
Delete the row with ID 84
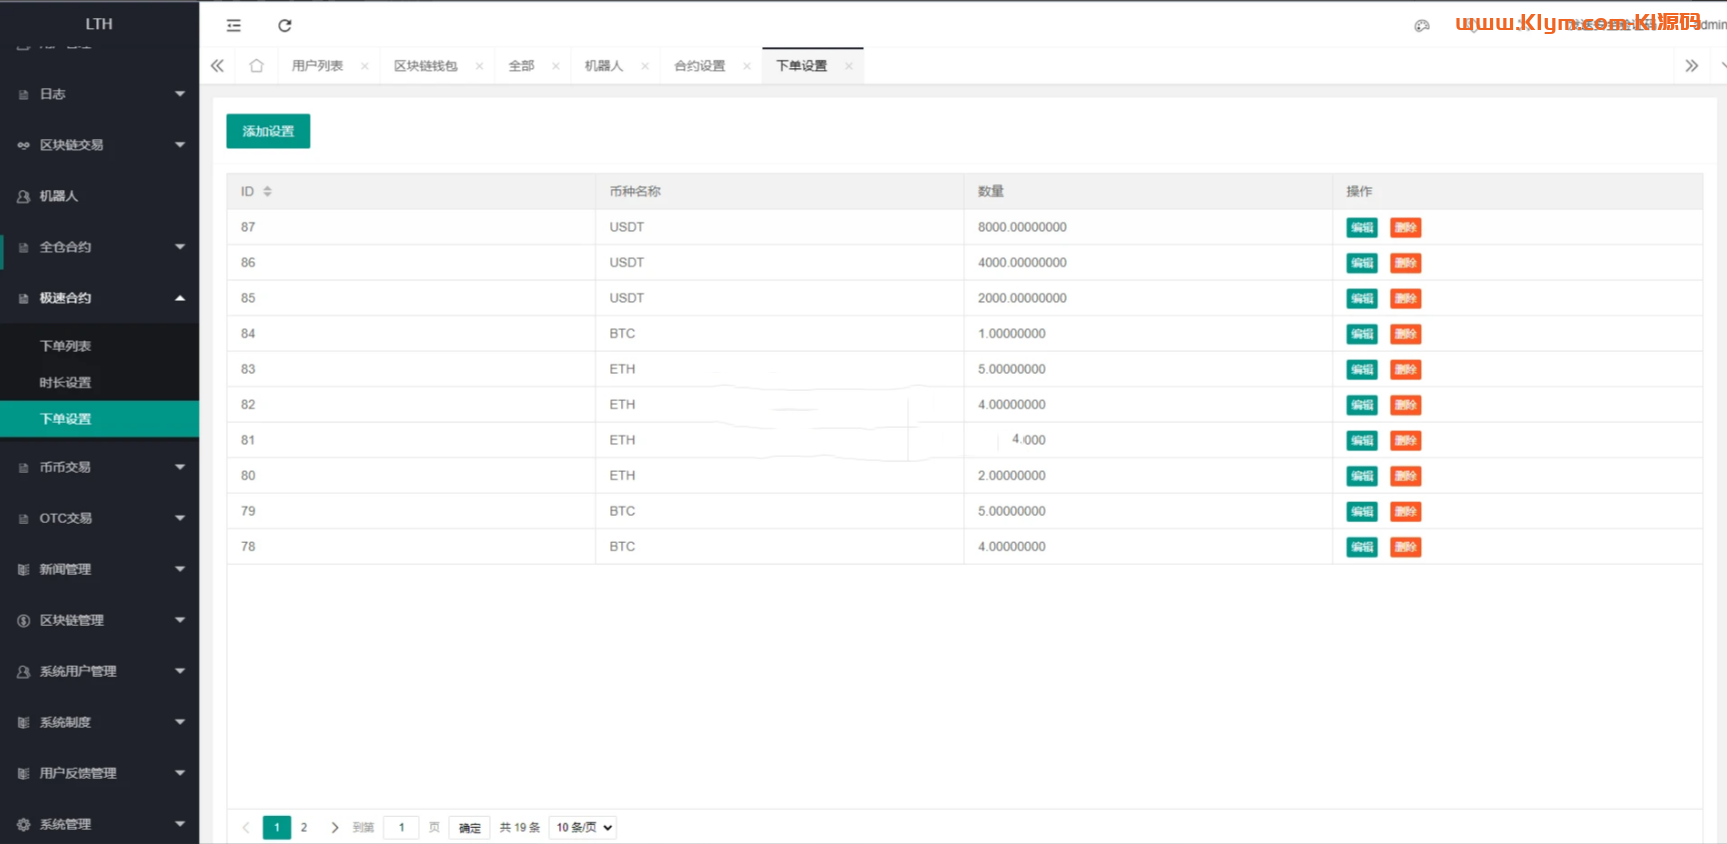pyautogui.click(x=1405, y=334)
